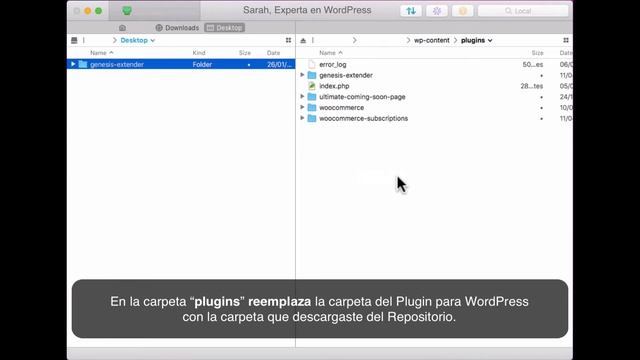Sort left pane by Name column
This screenshot has height=360, width=640.
102,53
